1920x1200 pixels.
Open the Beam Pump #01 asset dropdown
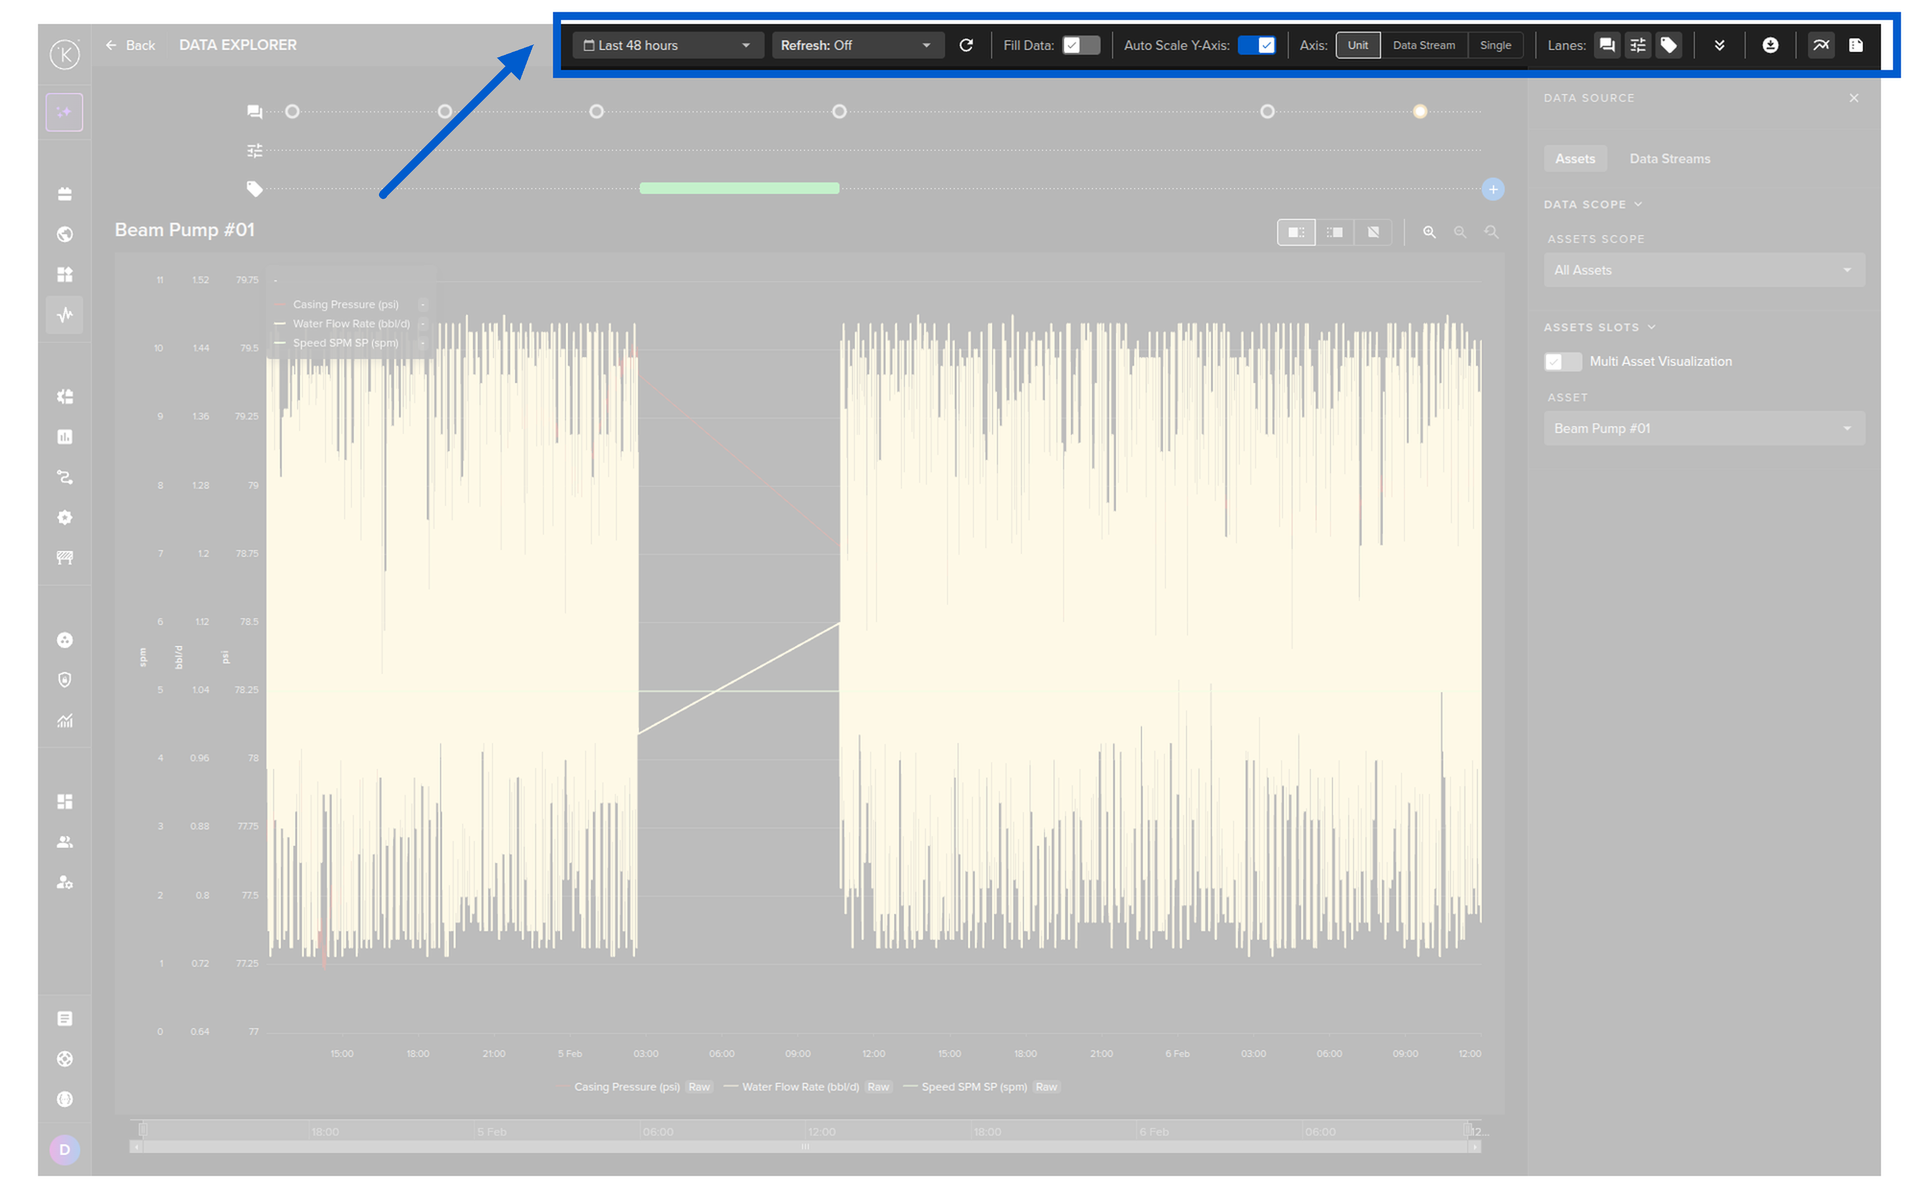[1703, 428]
